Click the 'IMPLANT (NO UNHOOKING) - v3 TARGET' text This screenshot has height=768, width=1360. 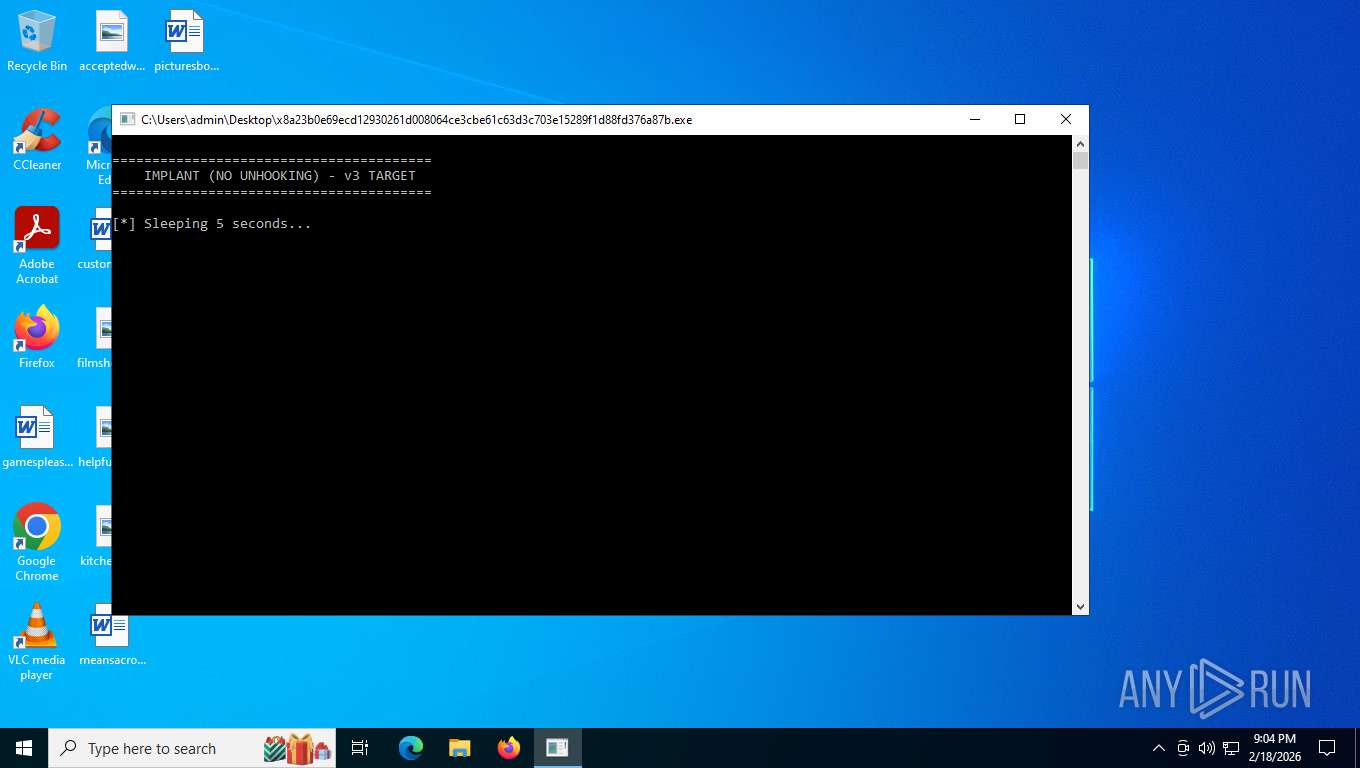pyautogui.click(x=280, y=176)
